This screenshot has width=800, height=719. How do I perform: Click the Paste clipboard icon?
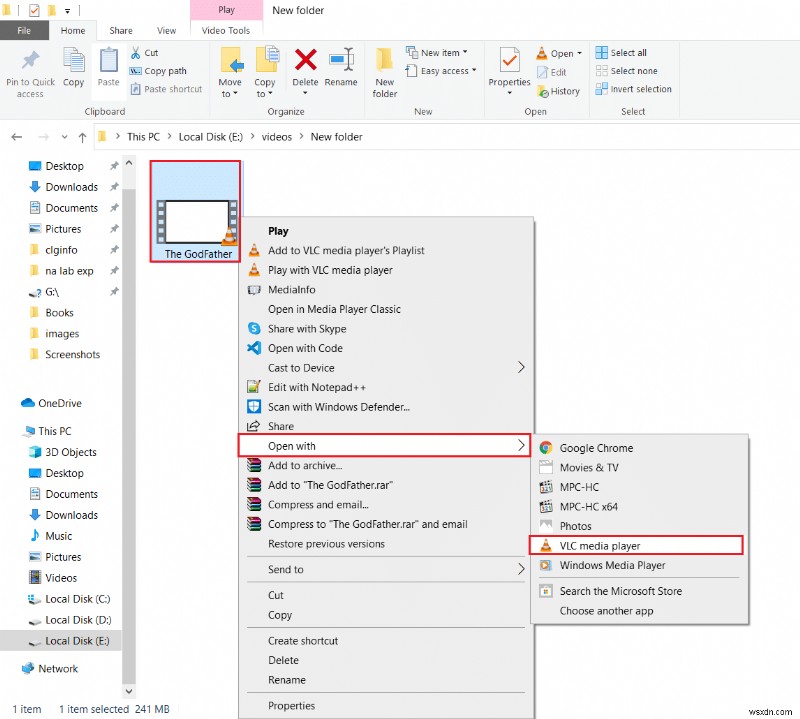click(108, 60)
